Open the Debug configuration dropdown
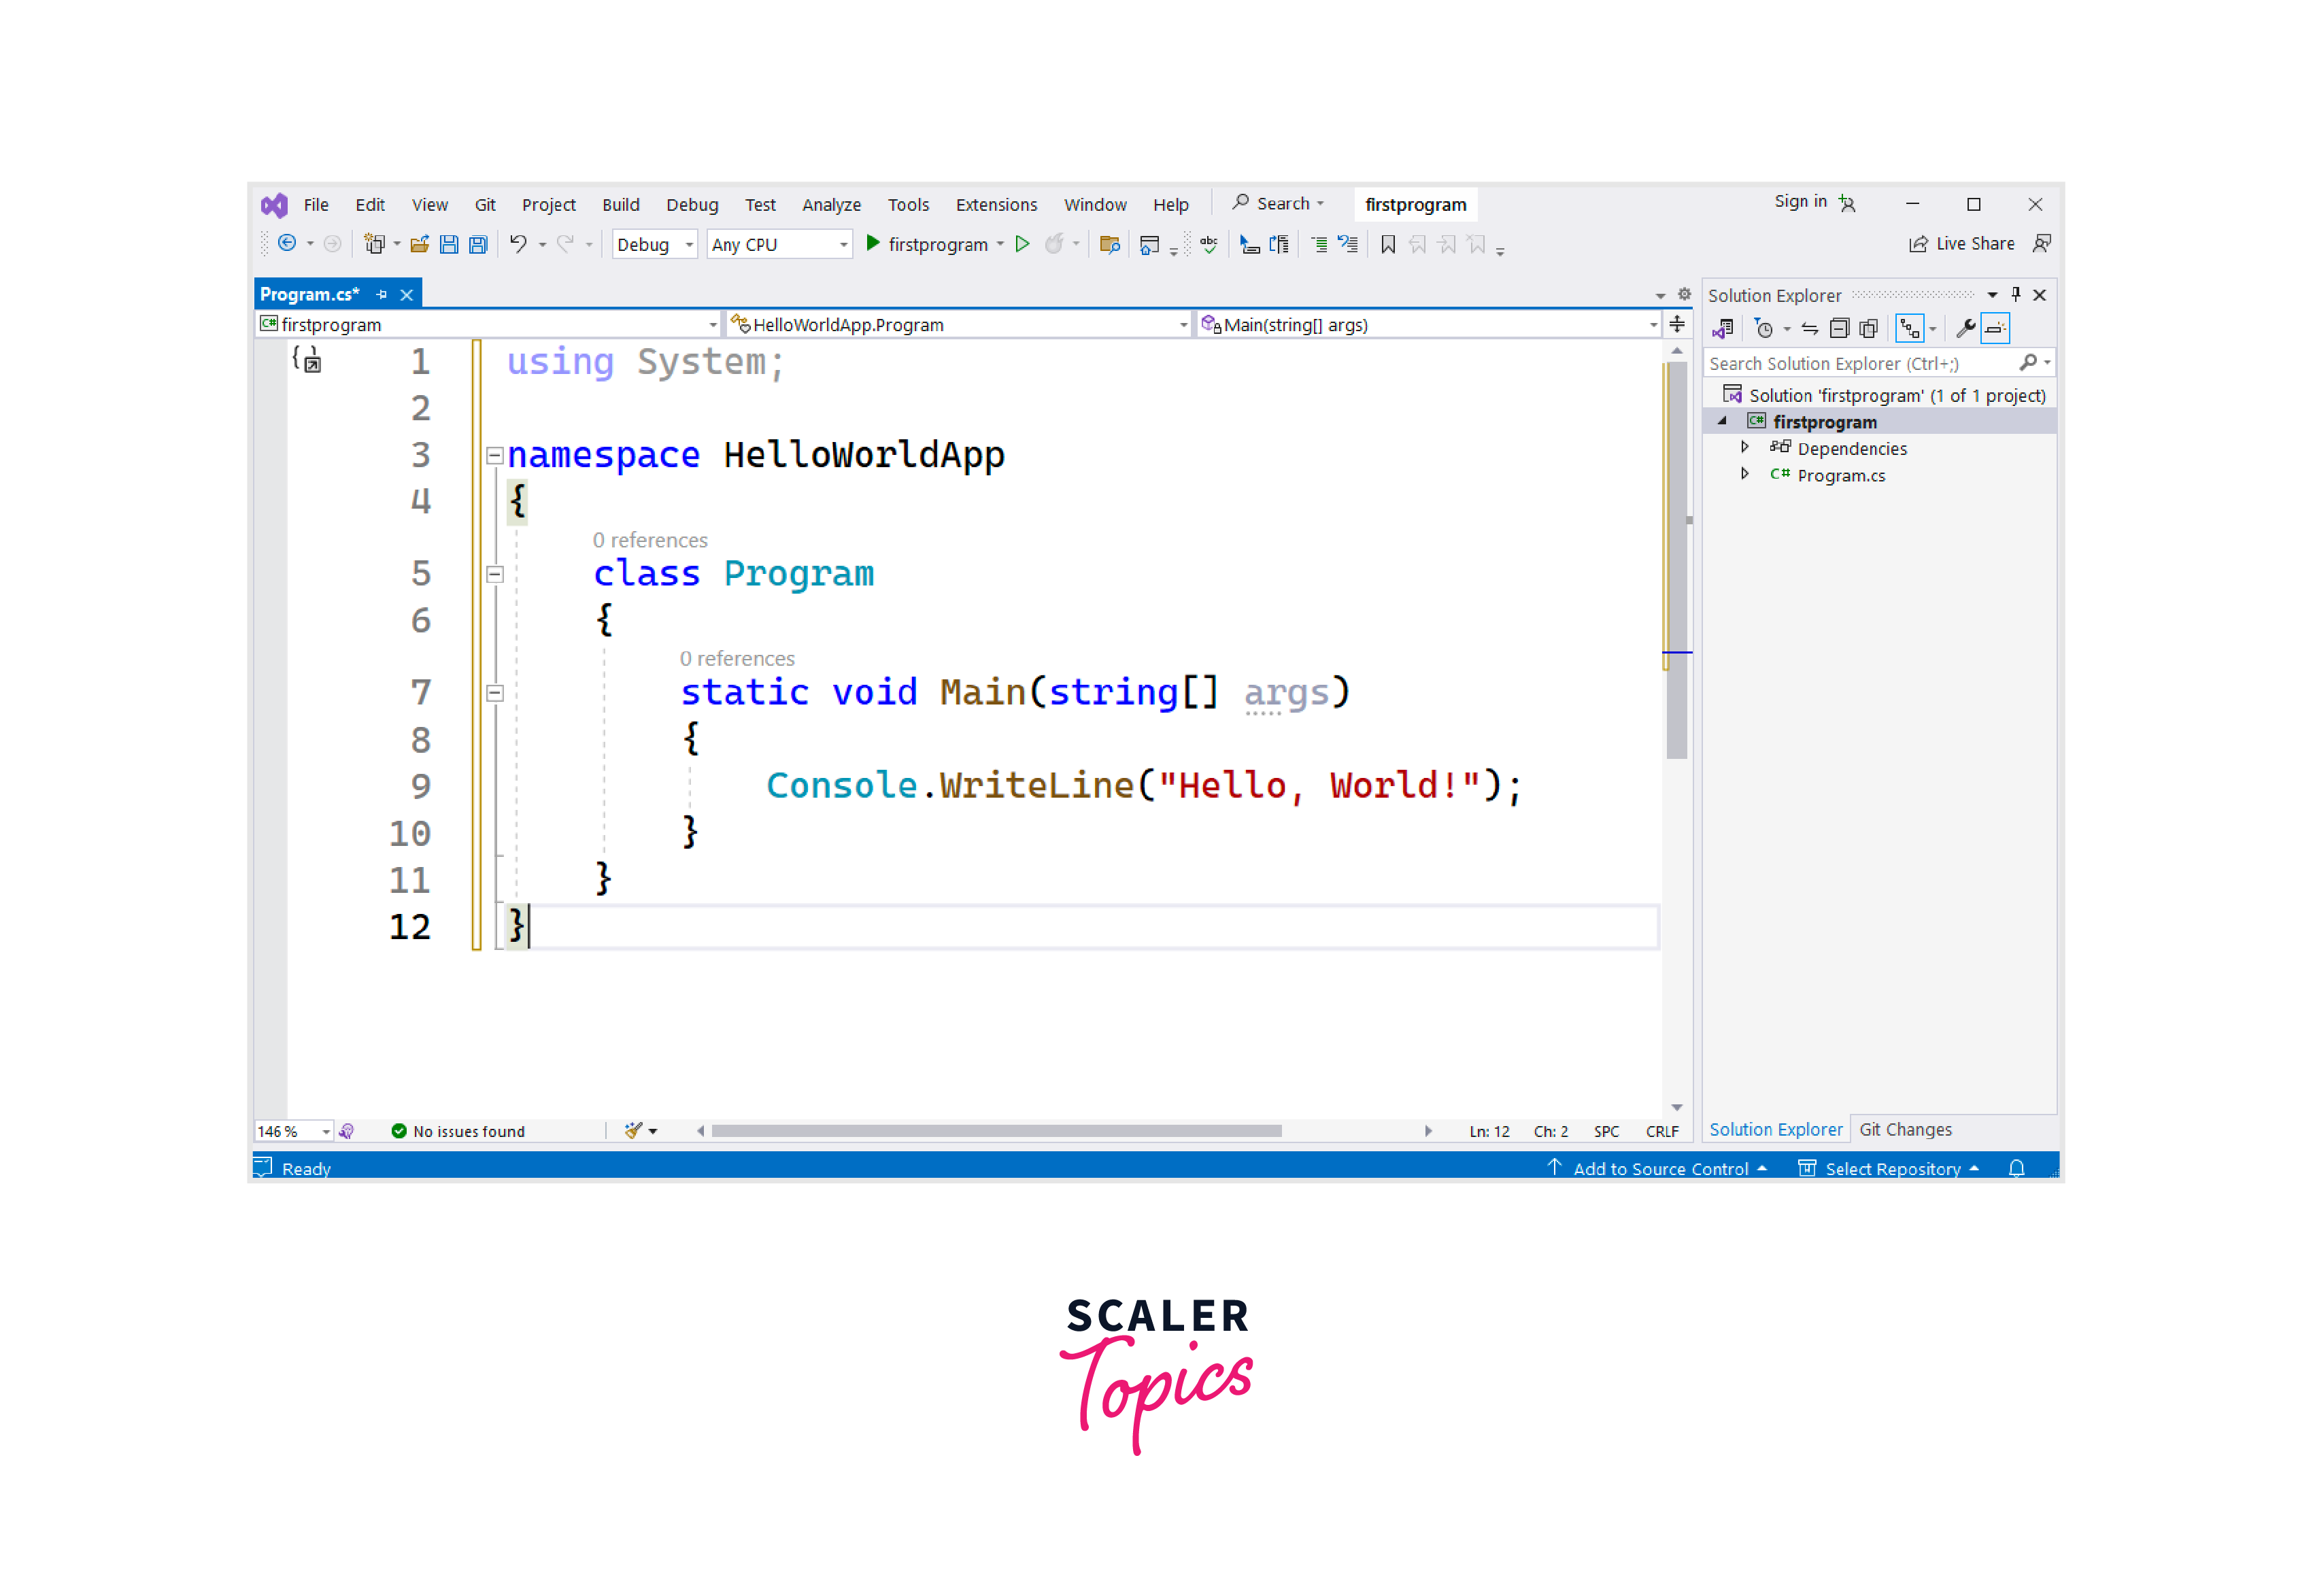Viewport: 2313px width, 1596px height. [650, 244]
